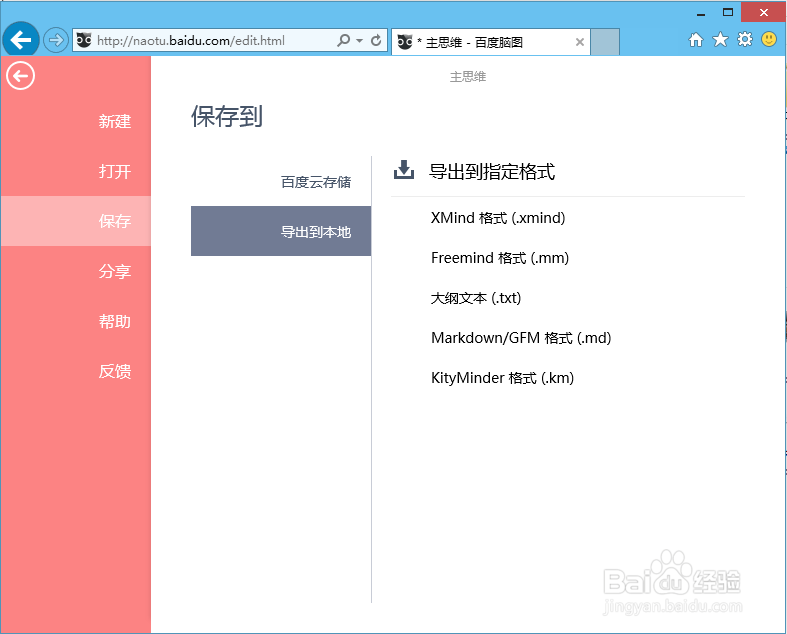Open a new blank tab

(605, 42)
